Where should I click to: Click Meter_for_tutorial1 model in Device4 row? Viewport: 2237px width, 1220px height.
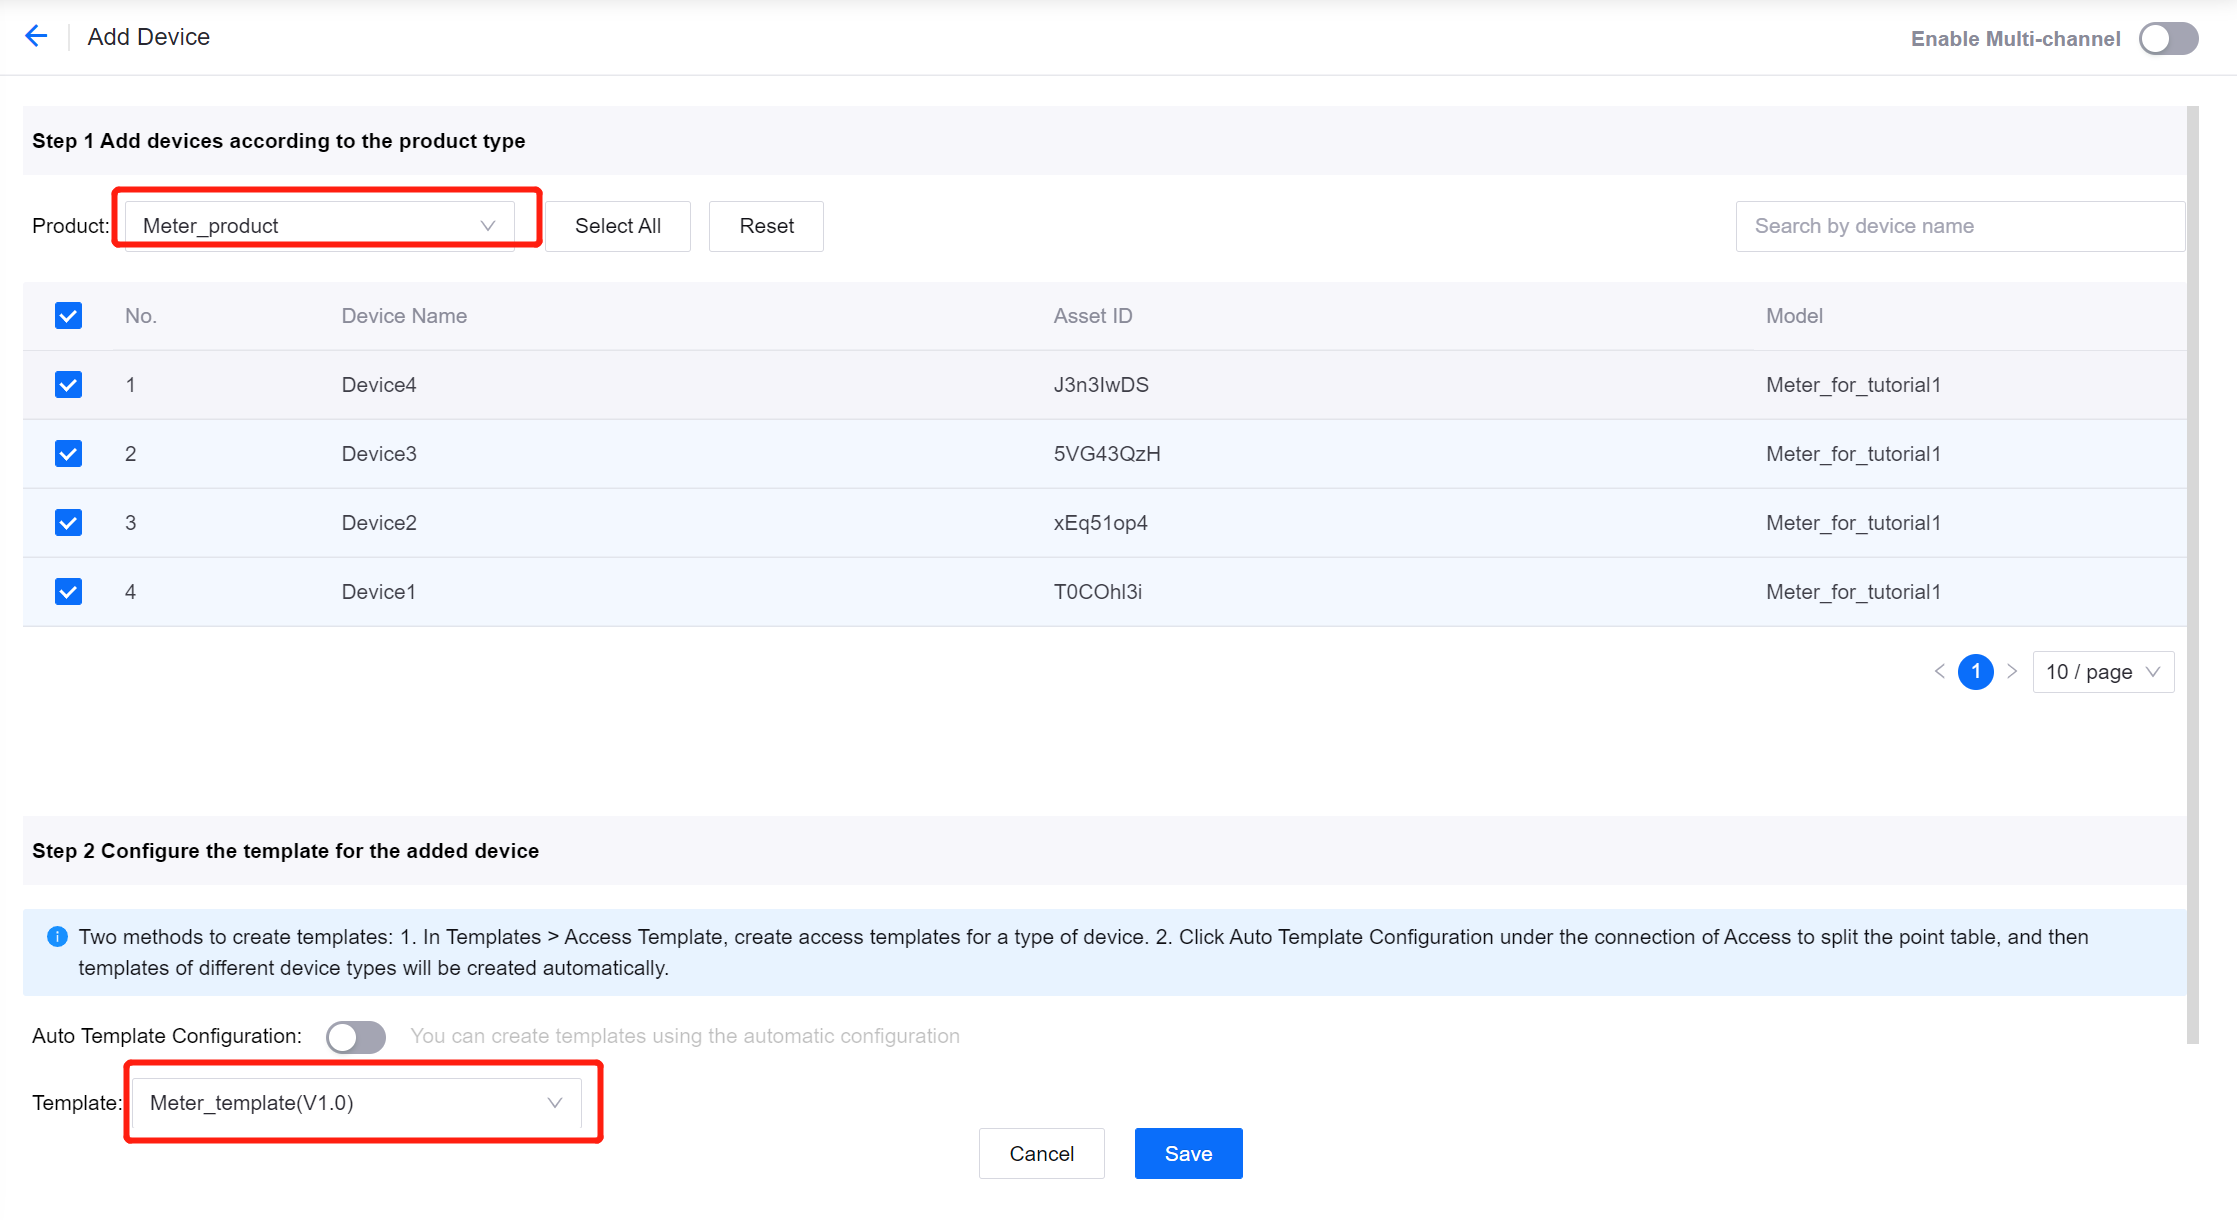[1853, 385]
